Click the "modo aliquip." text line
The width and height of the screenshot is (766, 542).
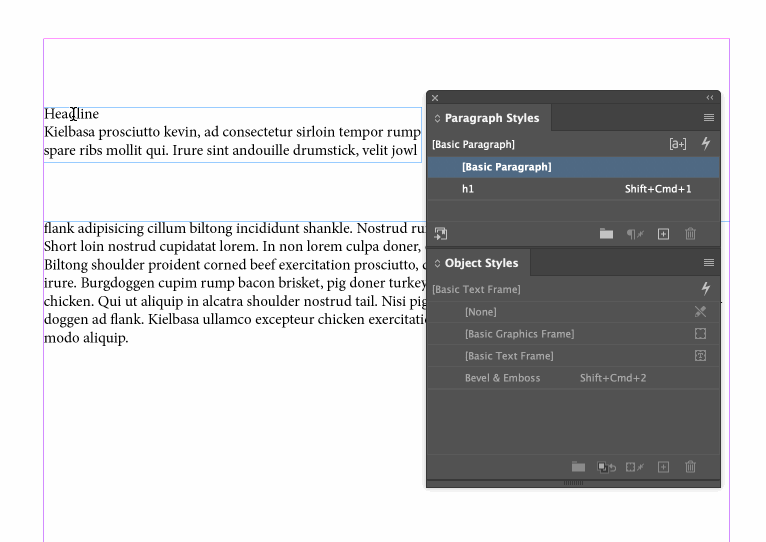(x=86, y=338)
